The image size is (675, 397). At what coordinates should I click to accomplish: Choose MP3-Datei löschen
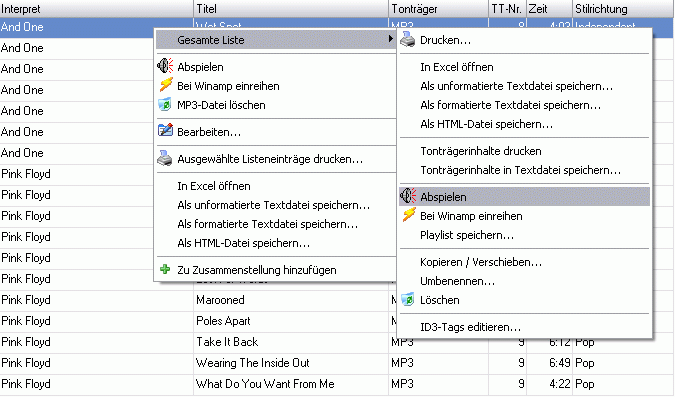pyautogui.click(x=276, y=105)
